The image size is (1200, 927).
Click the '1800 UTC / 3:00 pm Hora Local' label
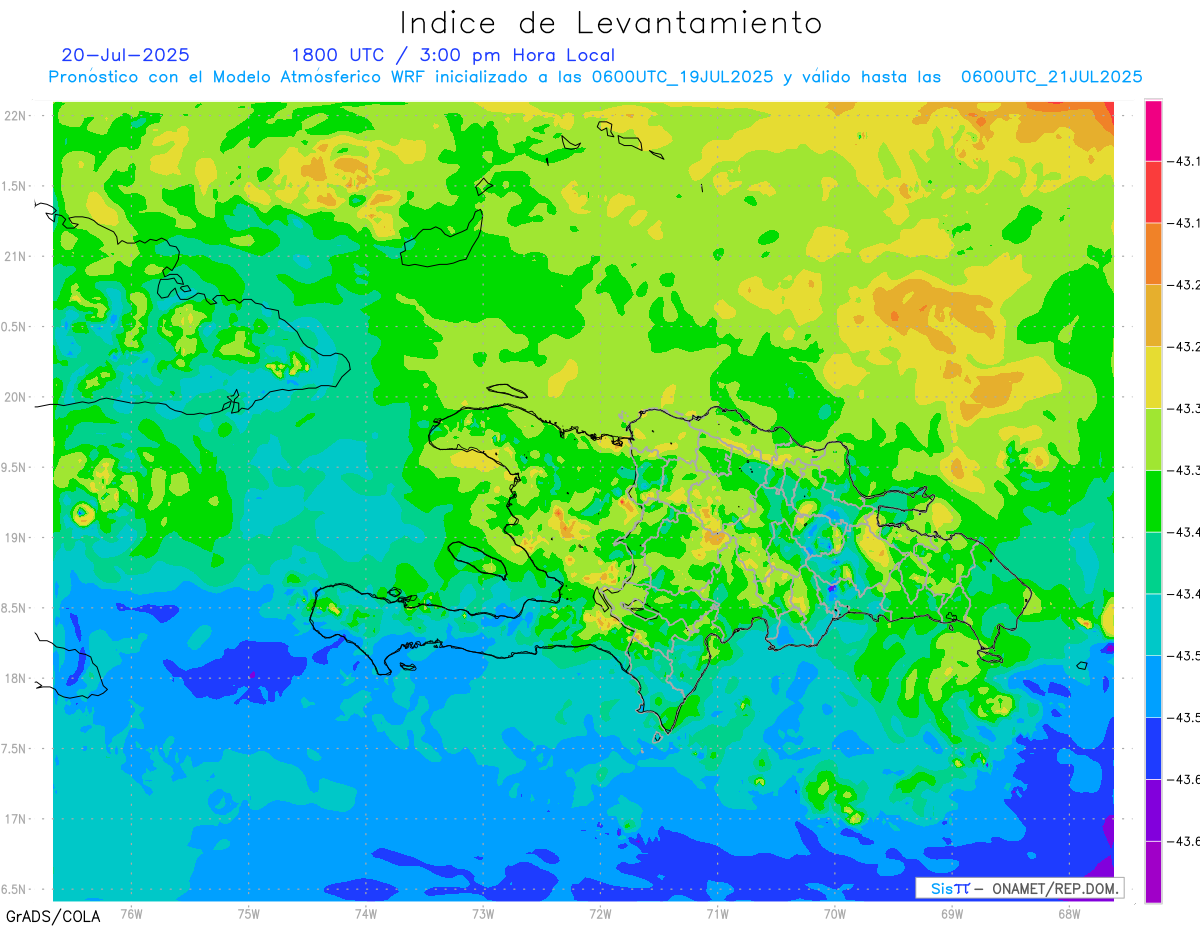coord(453,55)
